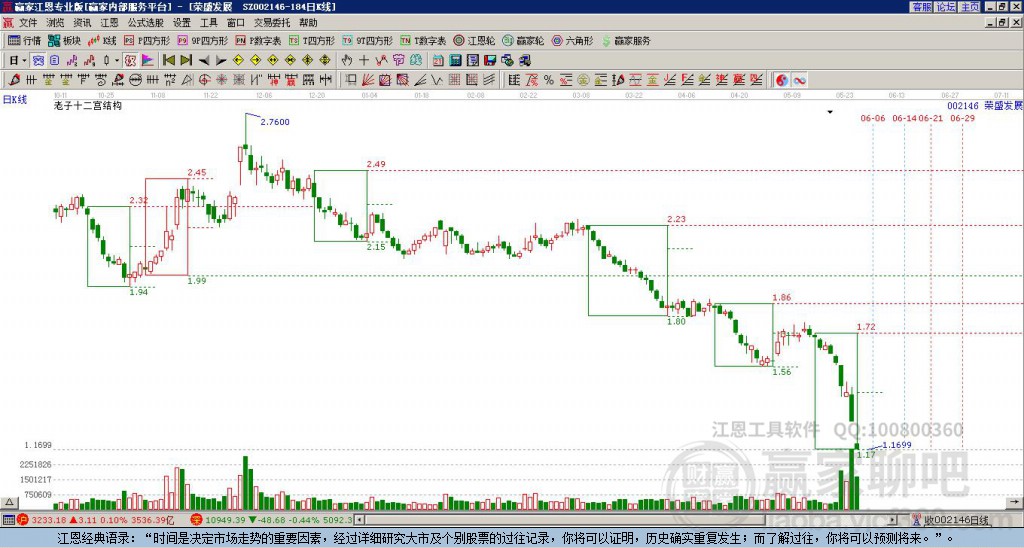
Task: Click the 客服 link in title bar
Action: point(921,7)
